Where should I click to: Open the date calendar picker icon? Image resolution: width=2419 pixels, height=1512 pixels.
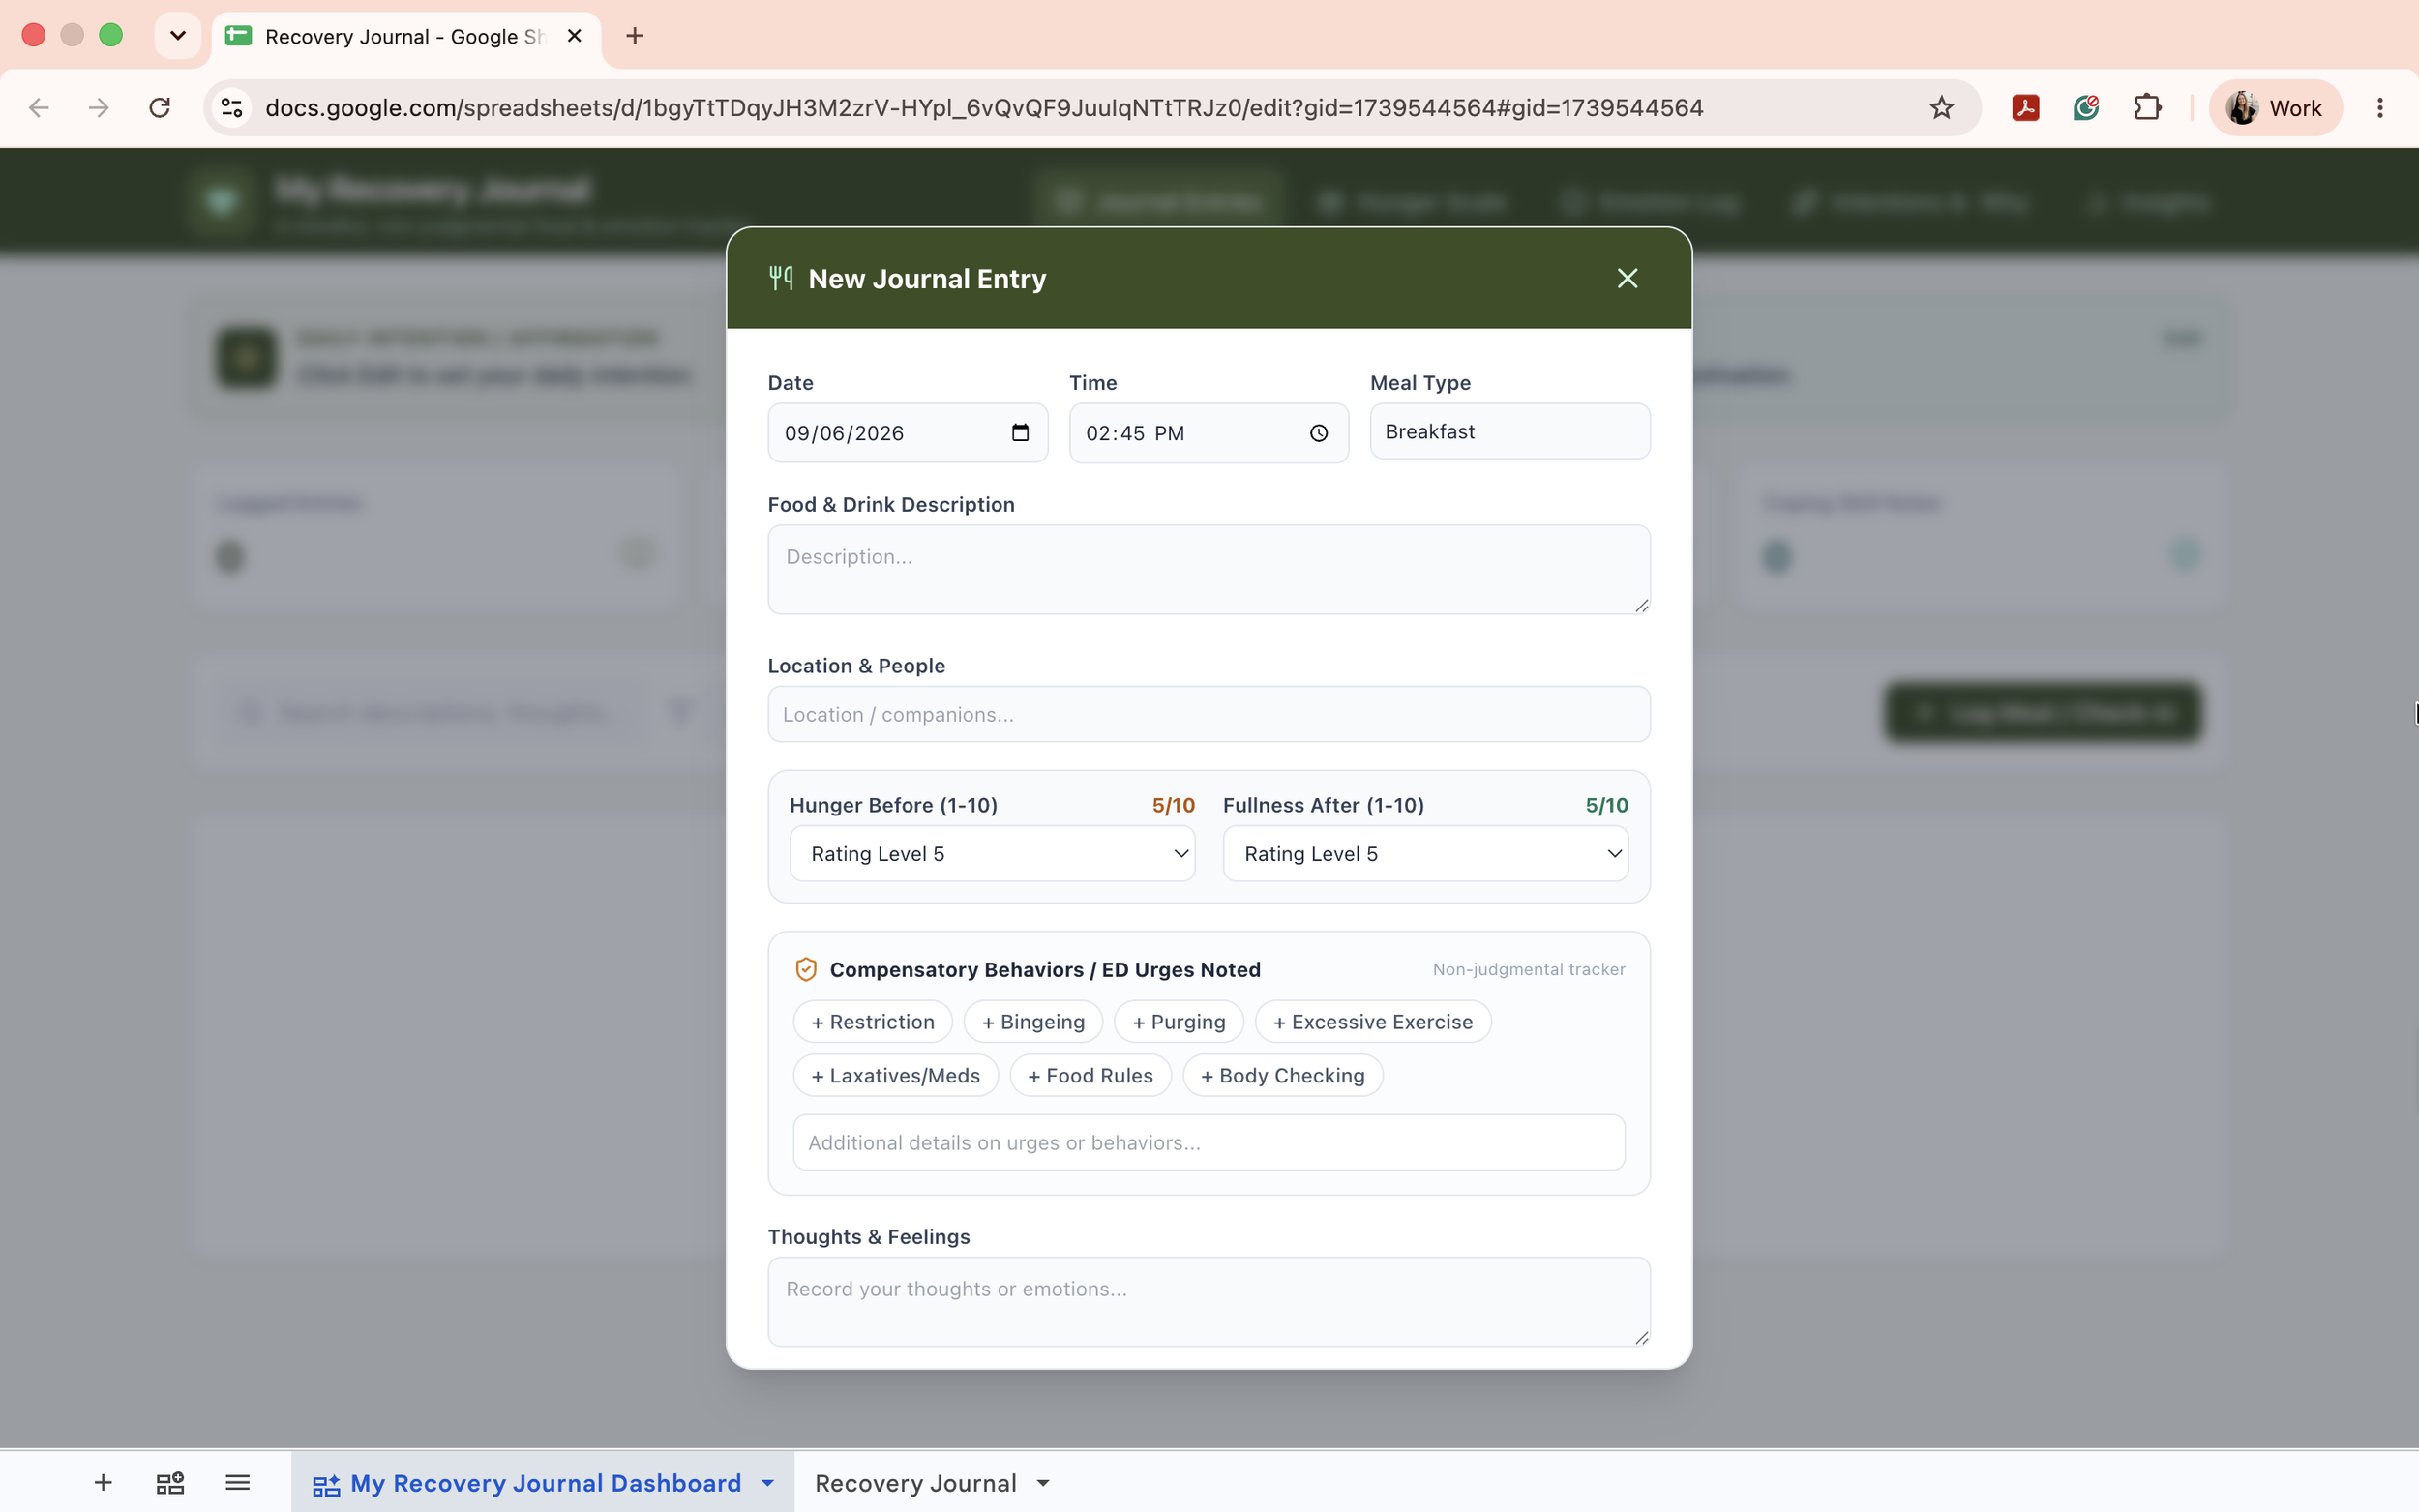[x=1020, y=433]
